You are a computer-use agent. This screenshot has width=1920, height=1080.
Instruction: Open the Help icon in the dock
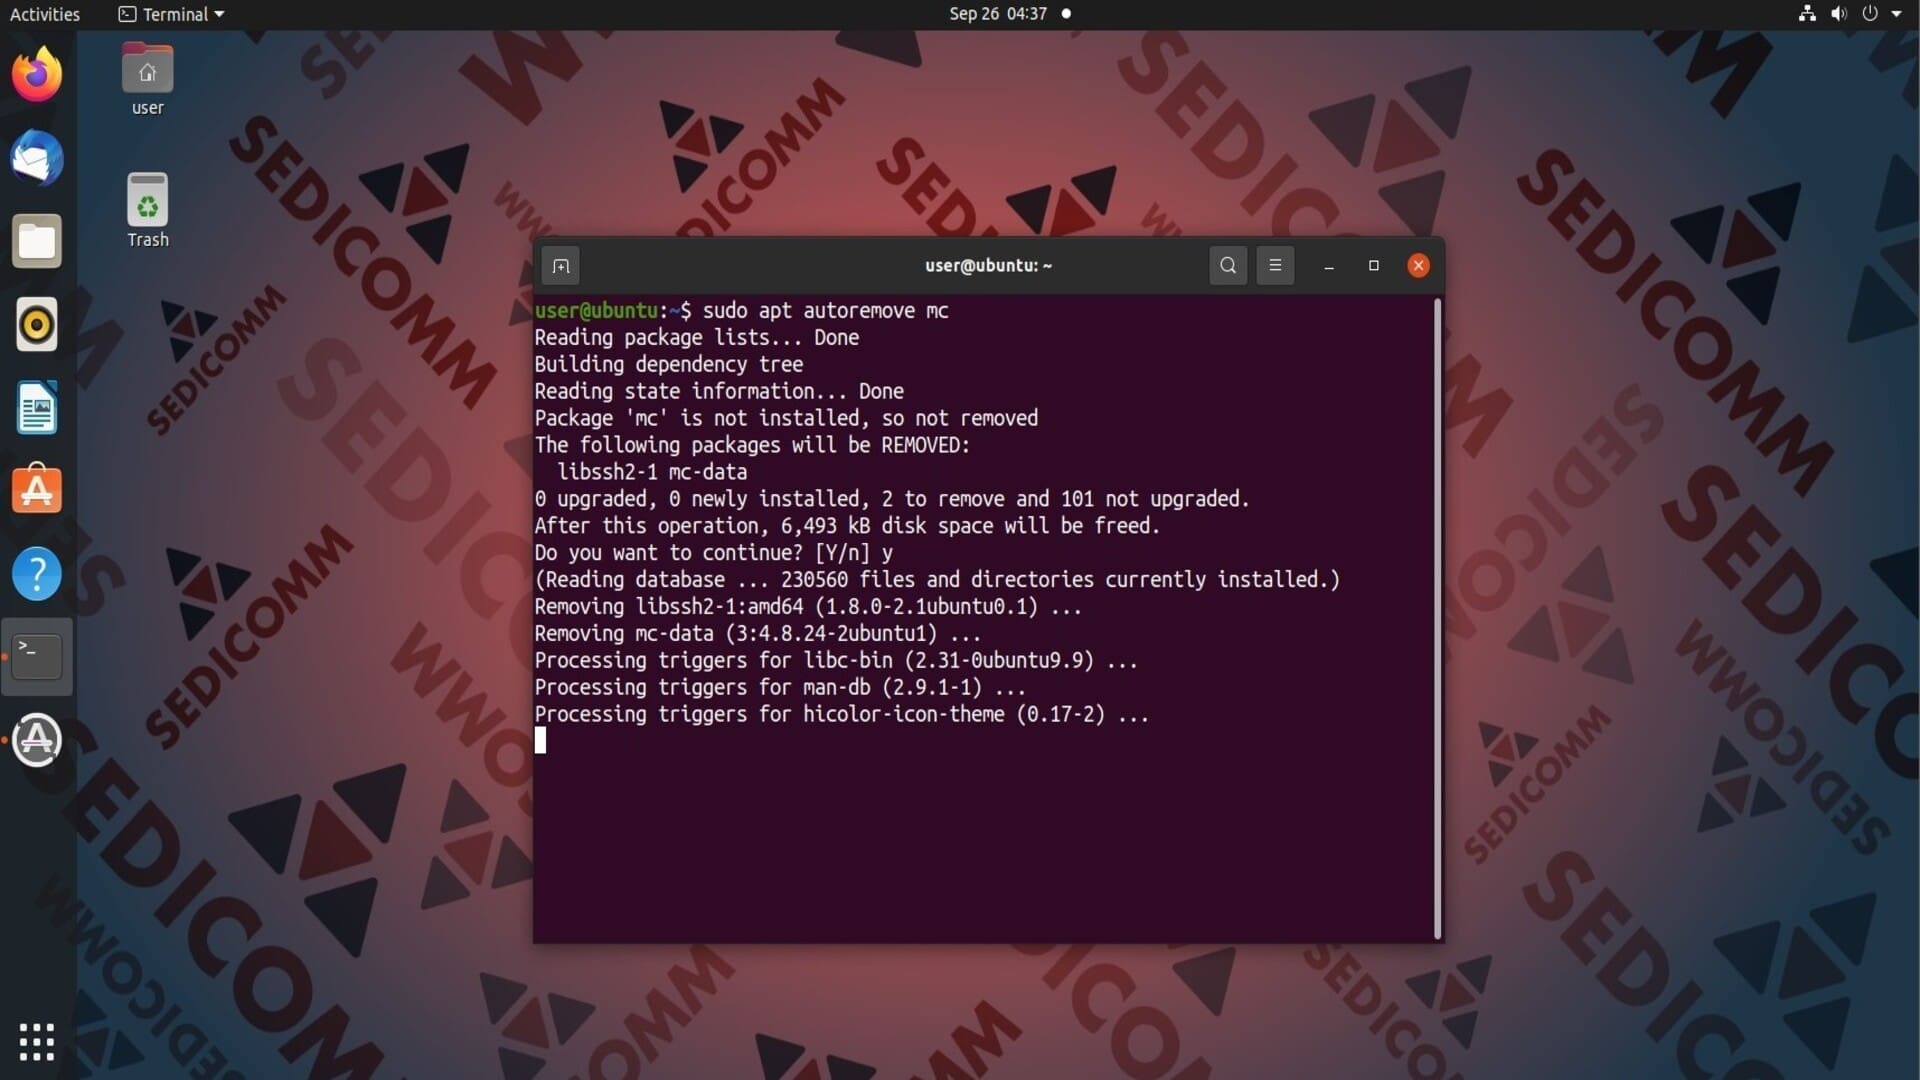click(x=37, y=573)
